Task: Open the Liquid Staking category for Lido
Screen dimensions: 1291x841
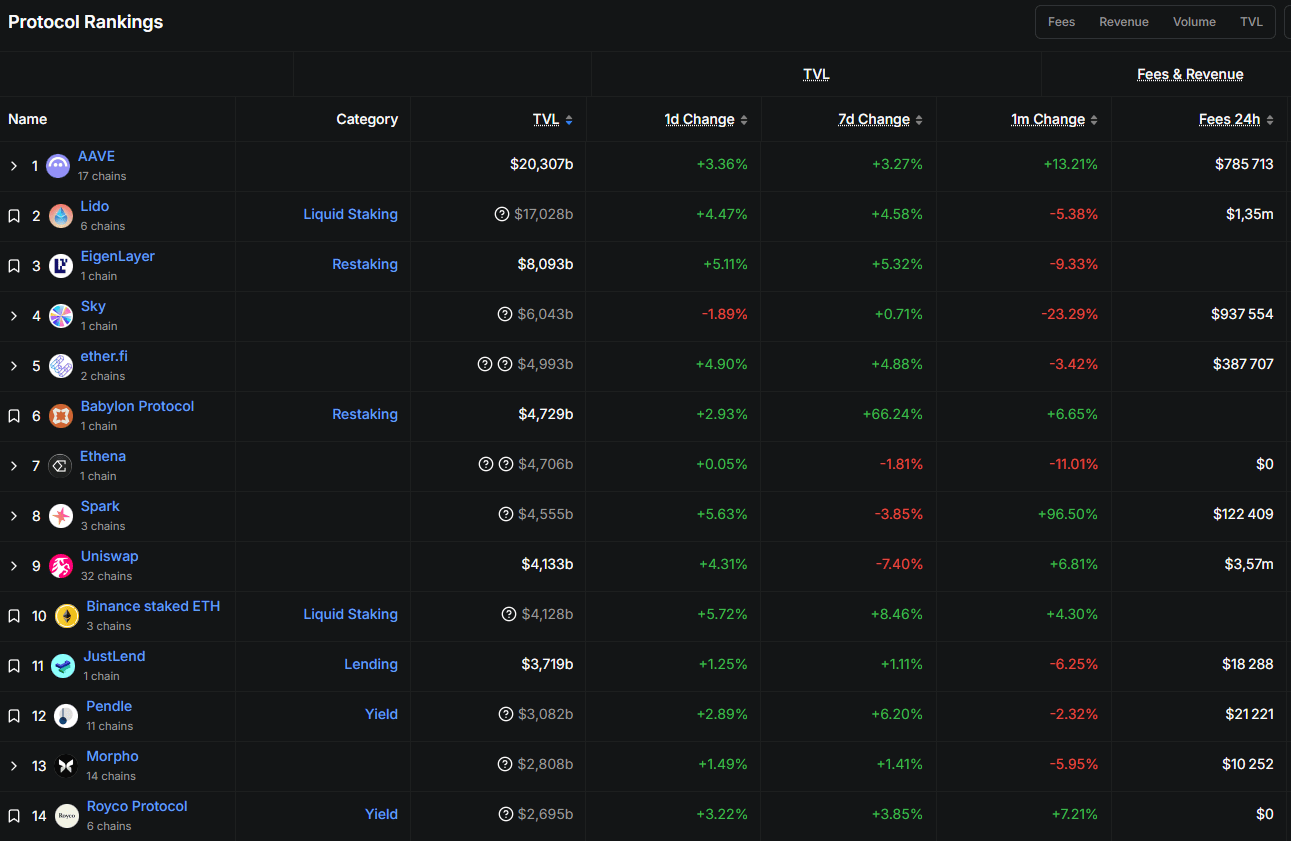Action: coord(350,214)
